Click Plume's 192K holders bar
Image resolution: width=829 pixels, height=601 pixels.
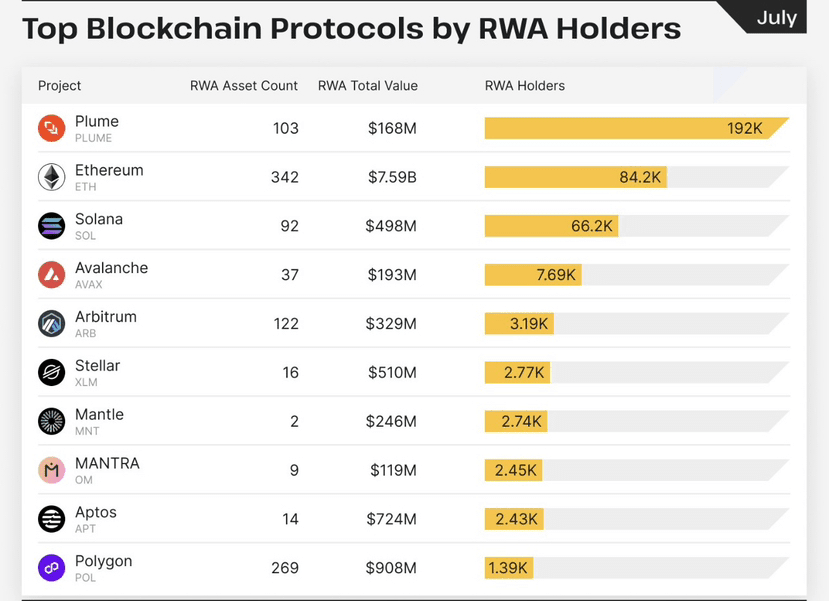tap(636, 129)
